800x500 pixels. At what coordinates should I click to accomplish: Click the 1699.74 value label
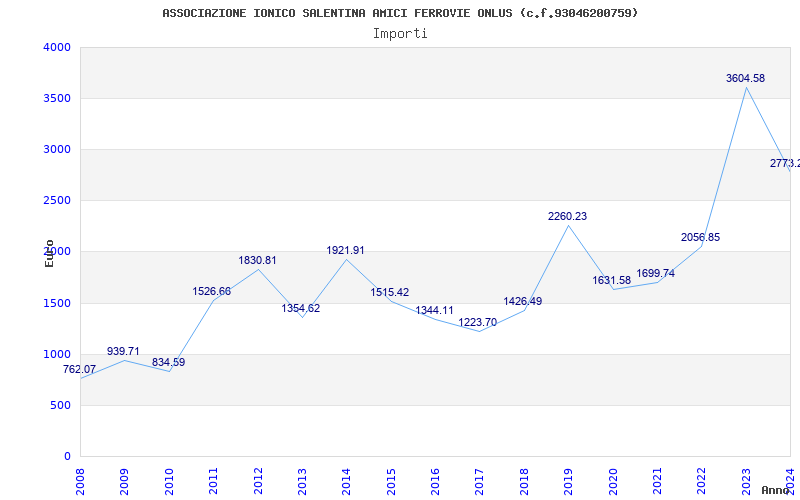[x=656, y=274]
